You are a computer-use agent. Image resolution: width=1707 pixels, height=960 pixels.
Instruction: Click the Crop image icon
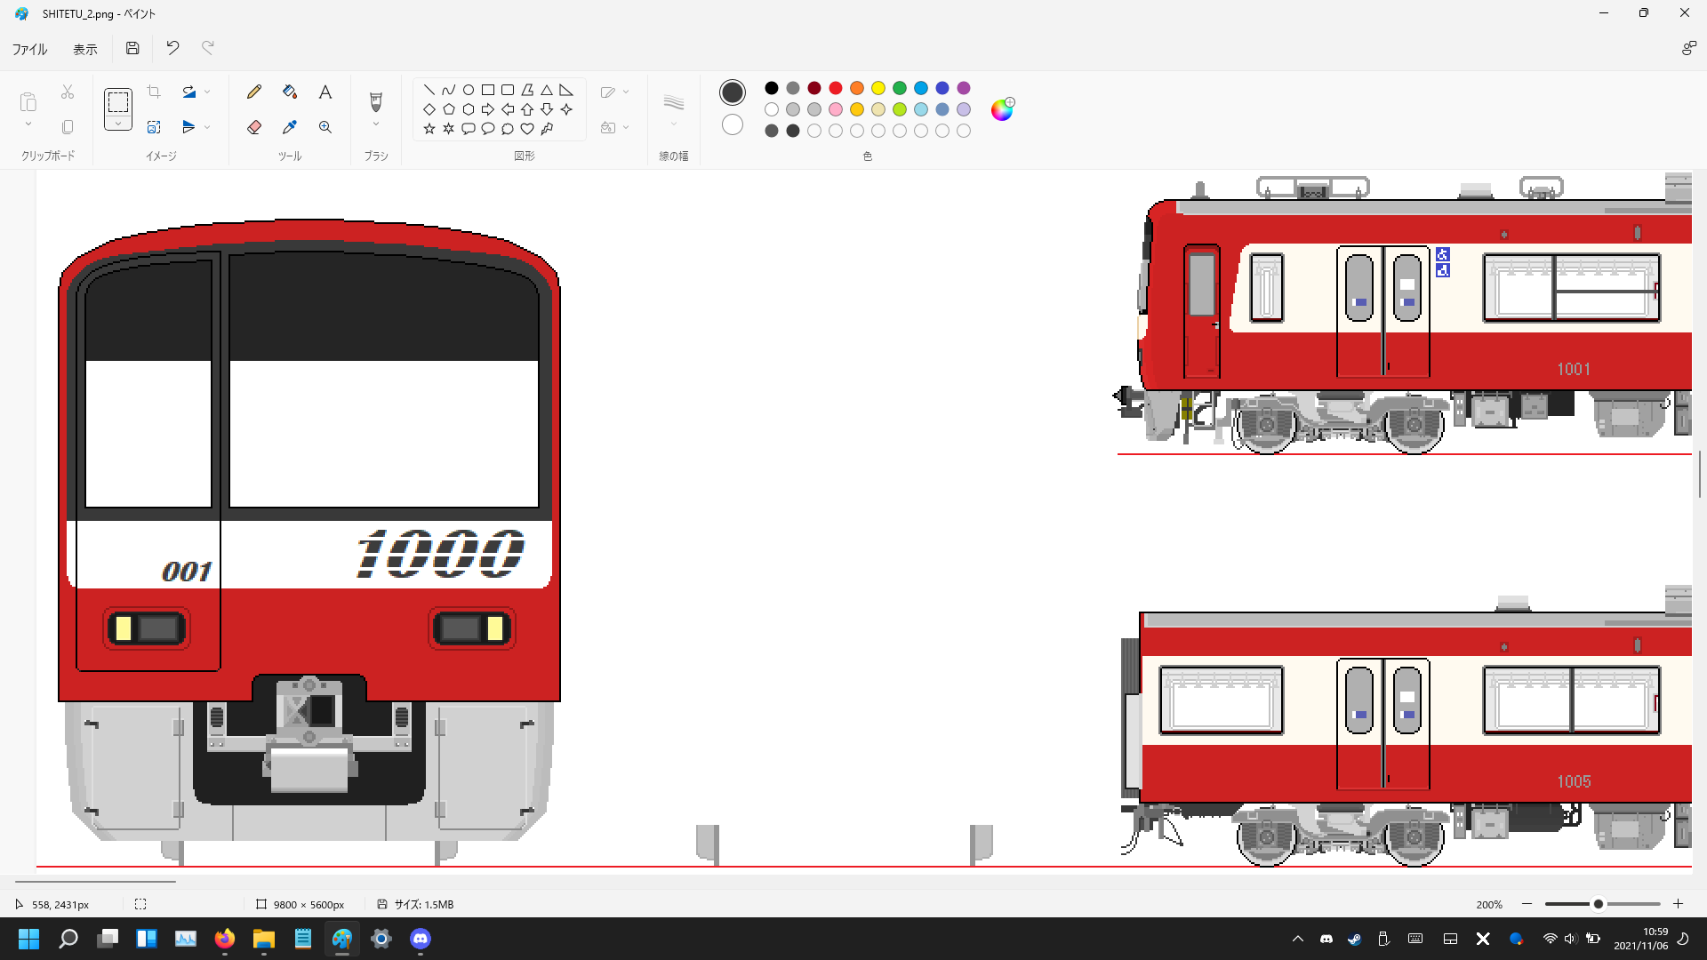pyautogui.click(x=154, y=92)
